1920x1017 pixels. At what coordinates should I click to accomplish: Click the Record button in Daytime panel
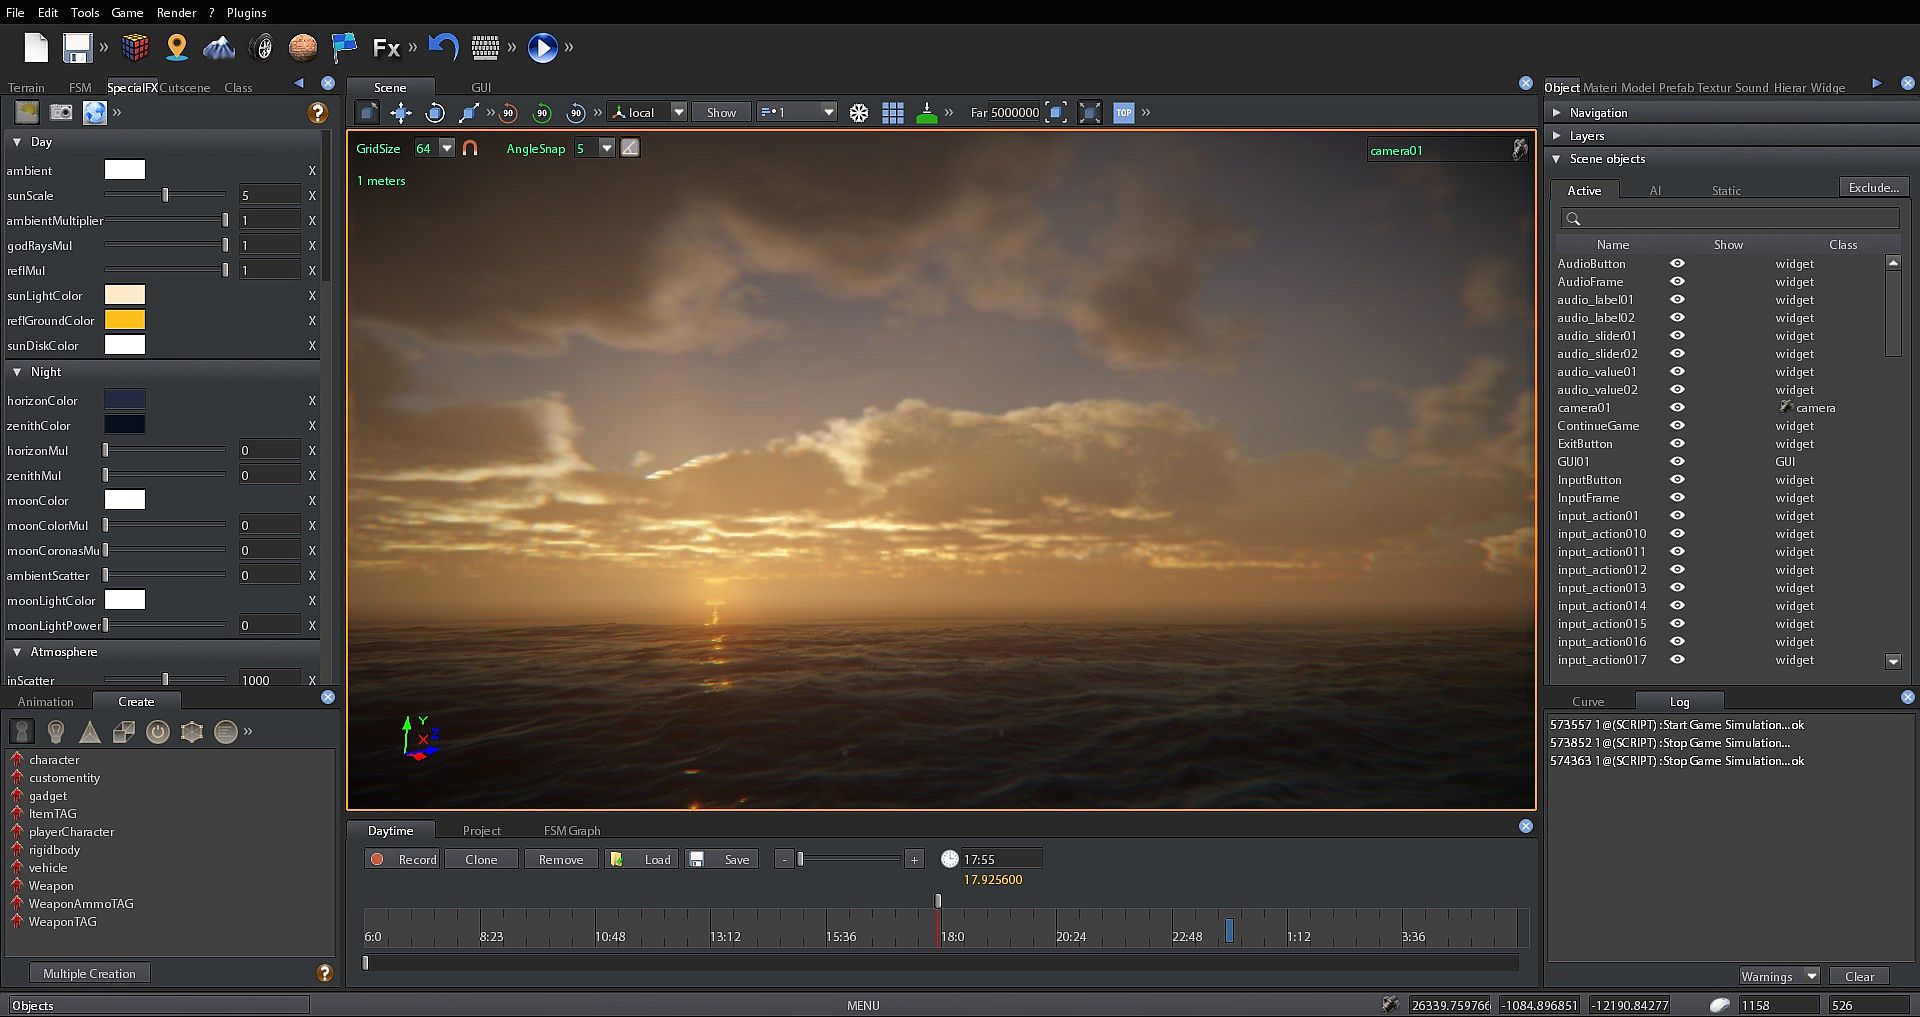point(403,859)
